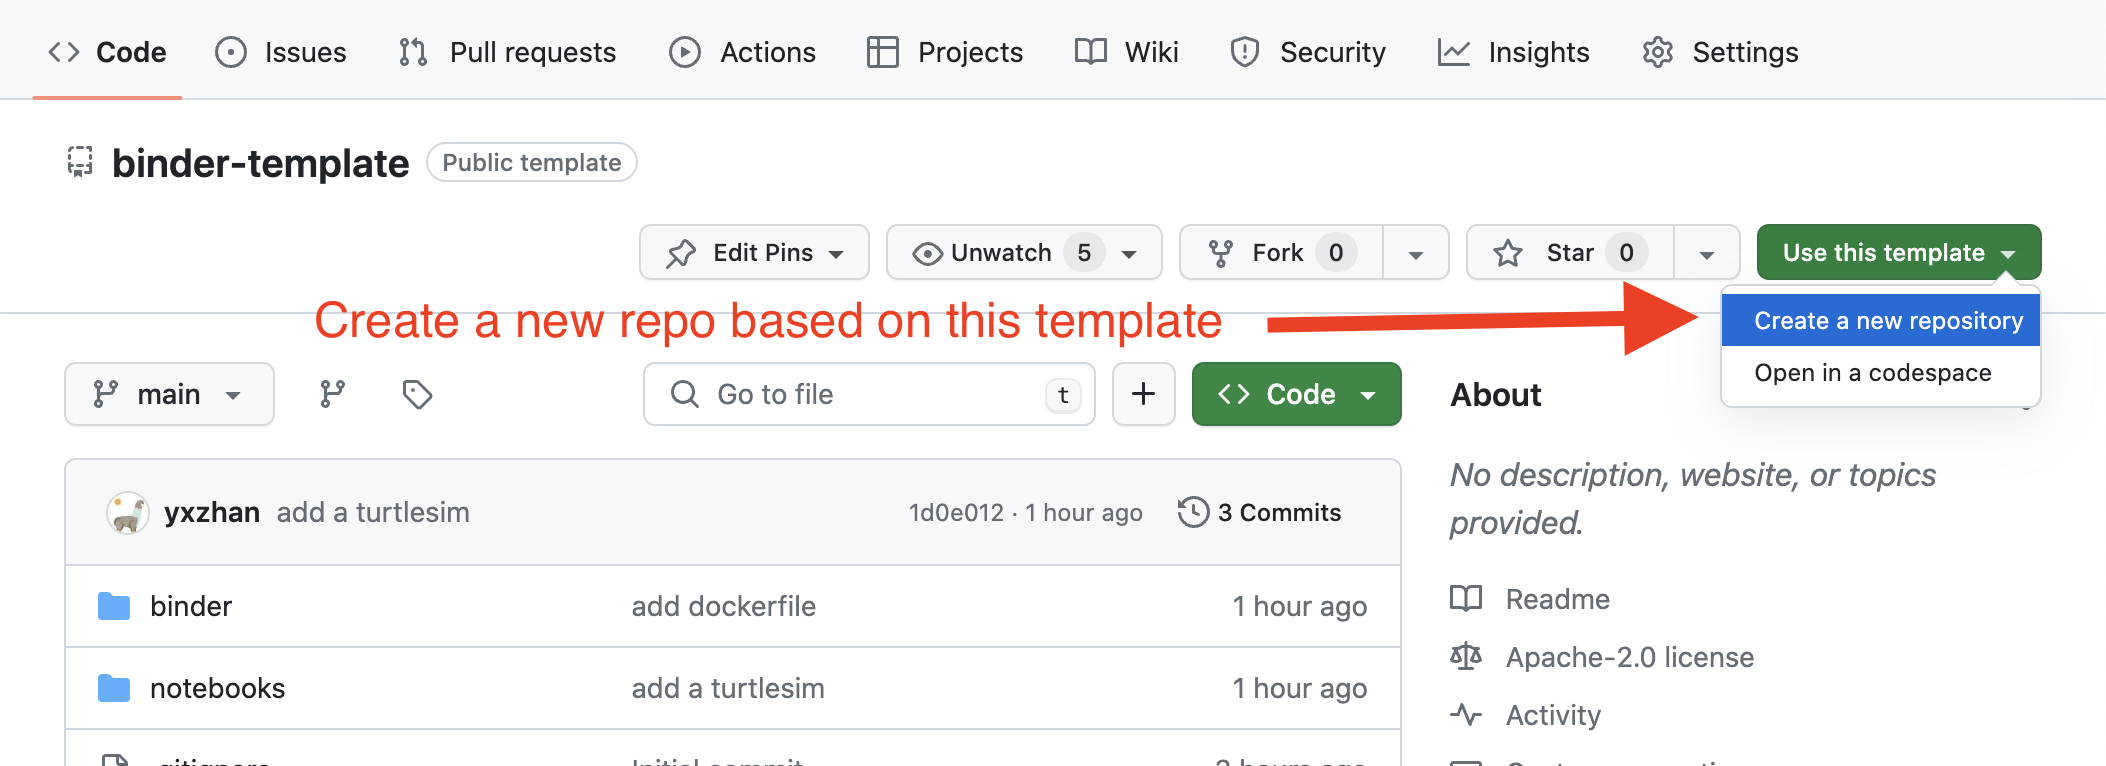Open the binder folder

pyautogui.click(x=191, y=606)
